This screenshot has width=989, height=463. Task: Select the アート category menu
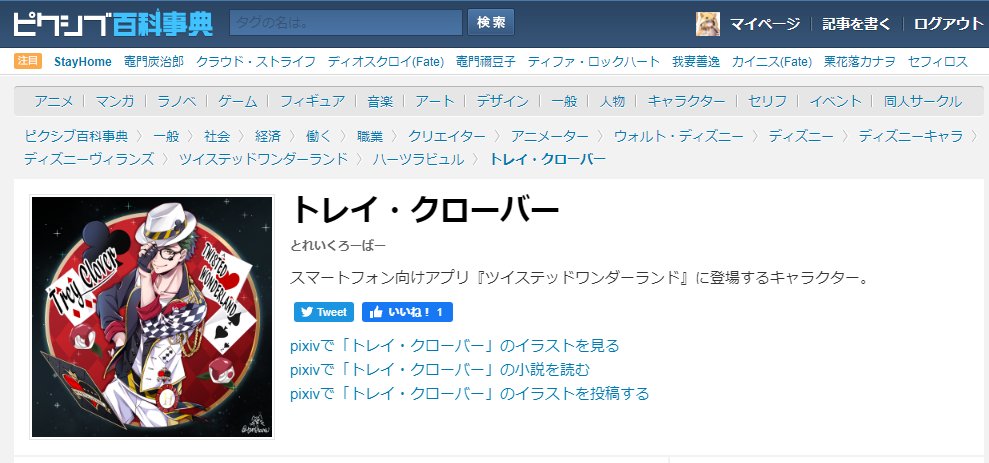435,101
